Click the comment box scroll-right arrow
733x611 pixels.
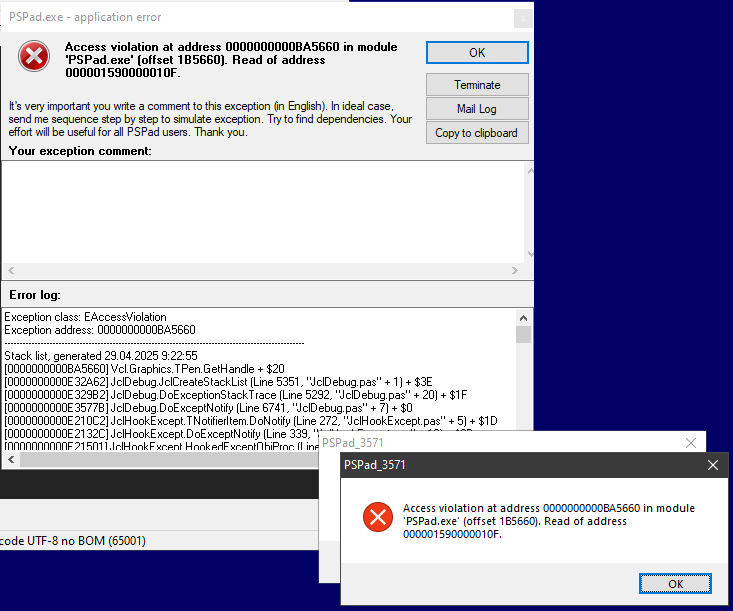point(515,270)
